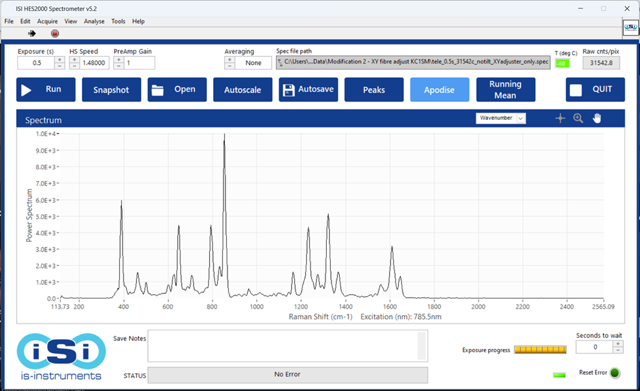Image resolution: width=640 pixels, height=391 pixels.
Task: Select the zoom magnifier graph tool
Action: [578, 118]
